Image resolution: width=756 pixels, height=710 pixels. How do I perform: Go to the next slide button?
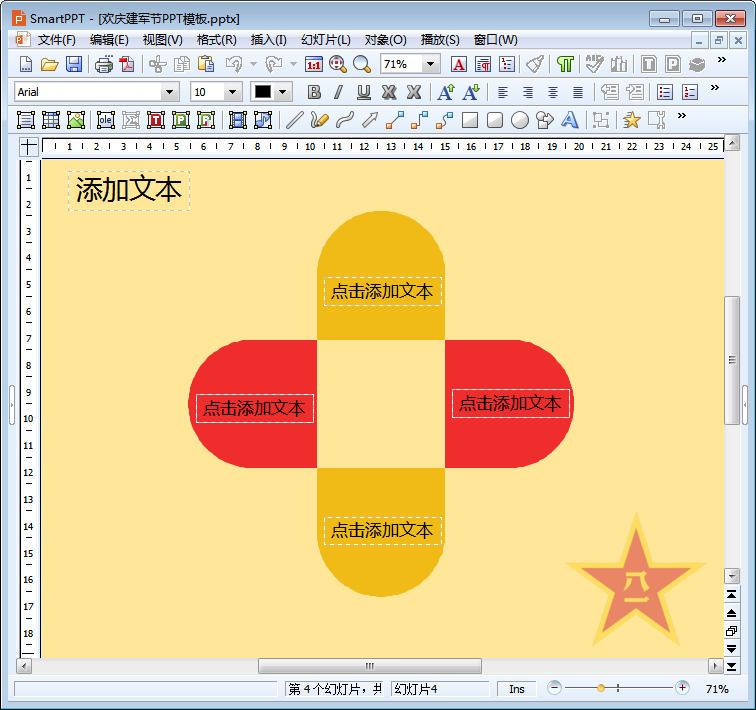point(731,649)
